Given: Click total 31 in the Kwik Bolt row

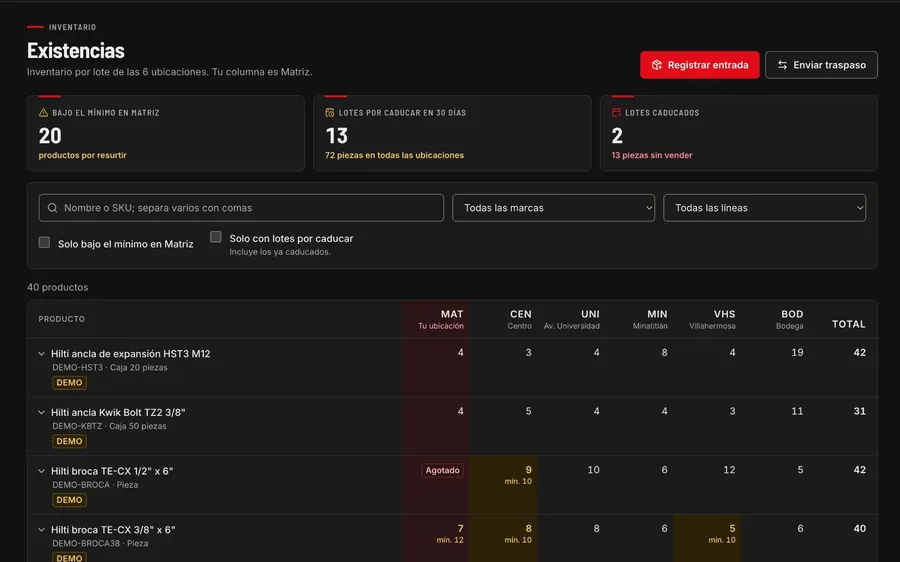Looking at the screenshot, I should coord(859,411).
